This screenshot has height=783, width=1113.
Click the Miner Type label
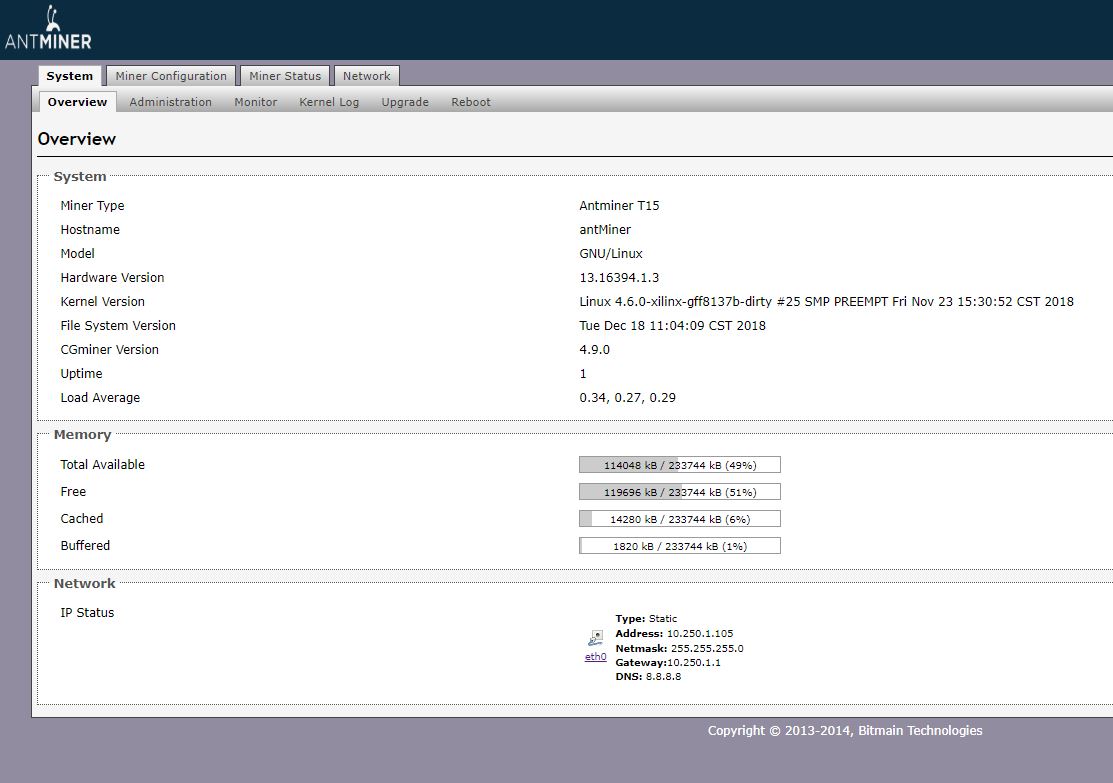click(92, 206)
